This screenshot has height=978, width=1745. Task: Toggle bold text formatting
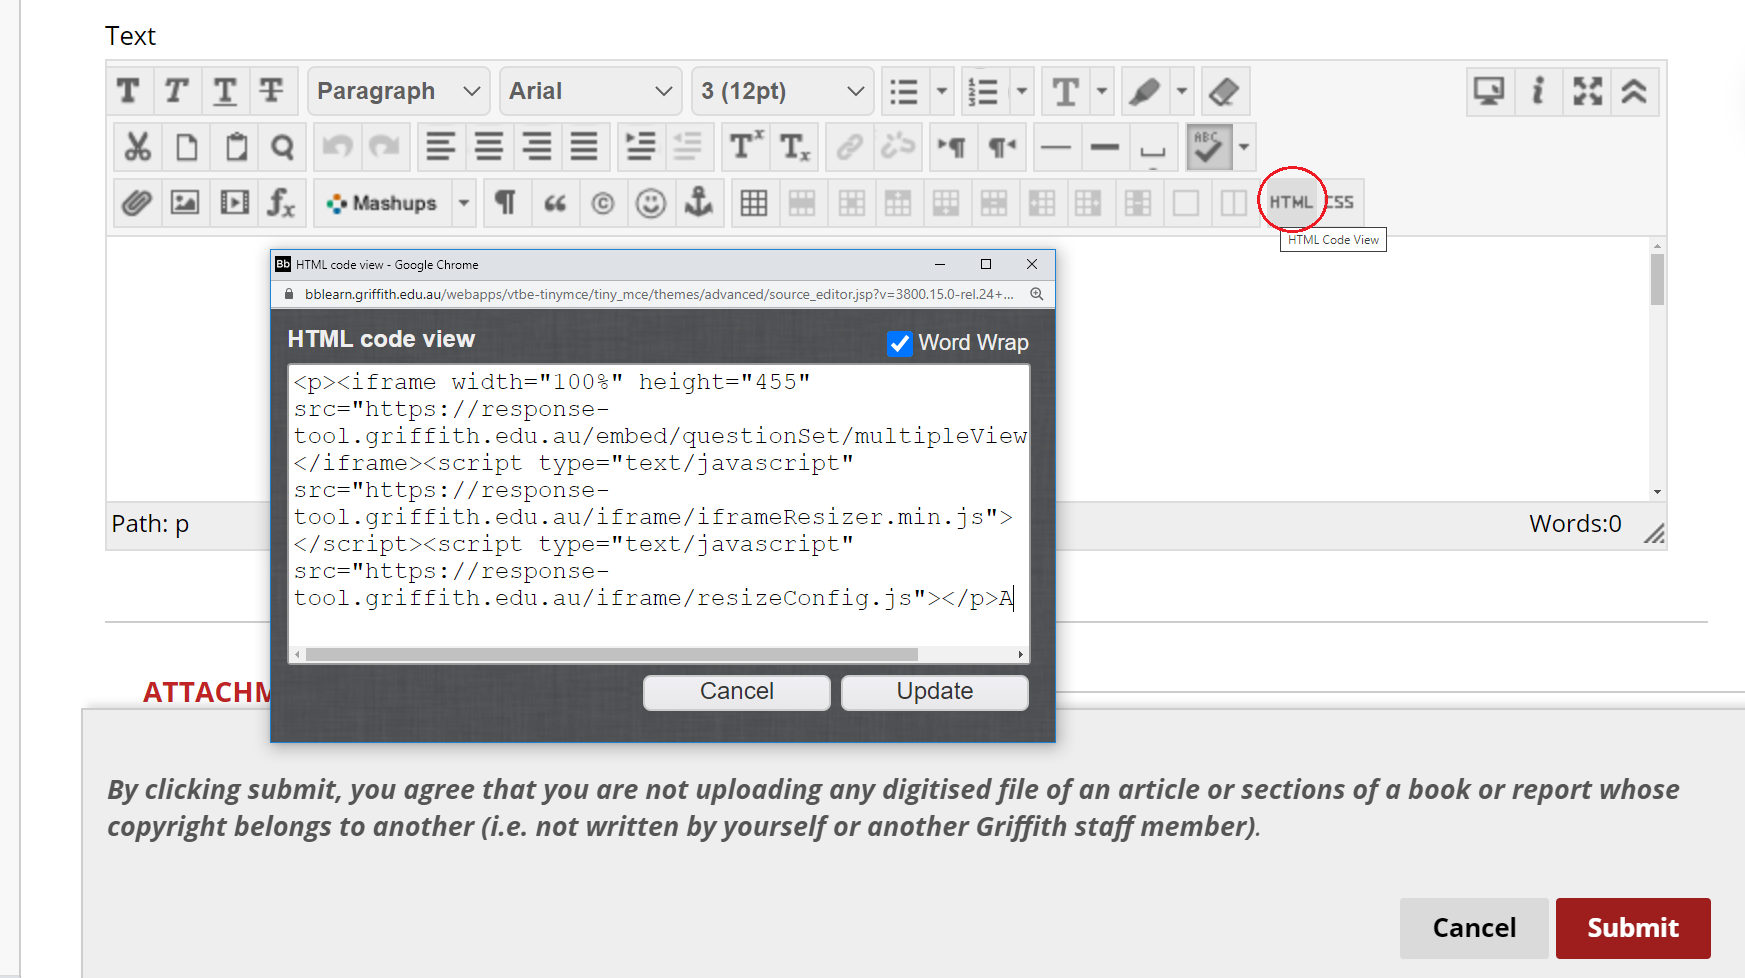pos(129,91)
